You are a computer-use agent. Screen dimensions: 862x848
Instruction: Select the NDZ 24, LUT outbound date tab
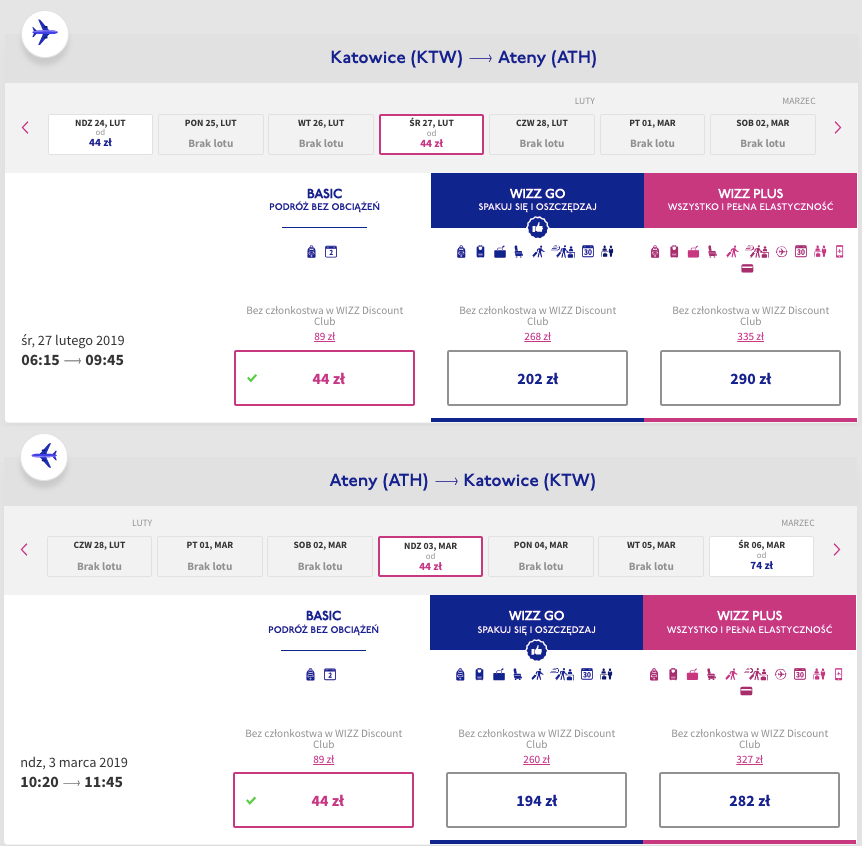pyautogui.click(x=100, y=133)
